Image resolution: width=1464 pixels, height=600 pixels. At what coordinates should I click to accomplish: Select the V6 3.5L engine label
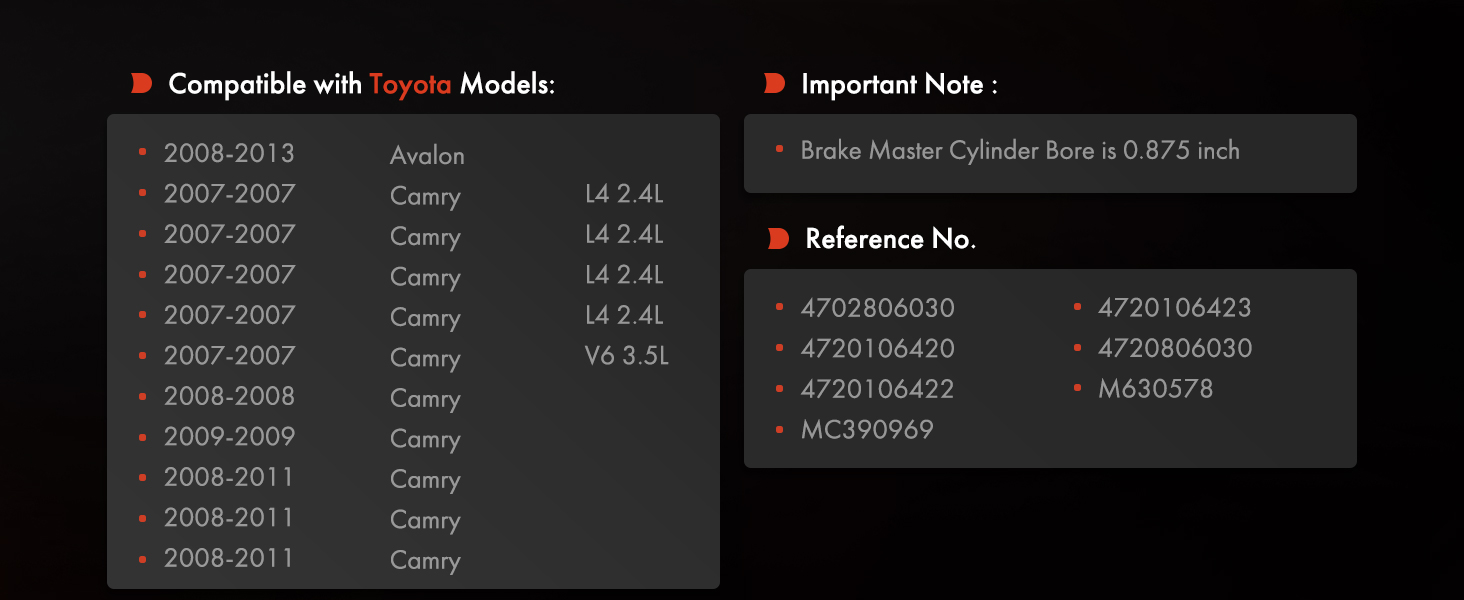(x=626, y=356)
